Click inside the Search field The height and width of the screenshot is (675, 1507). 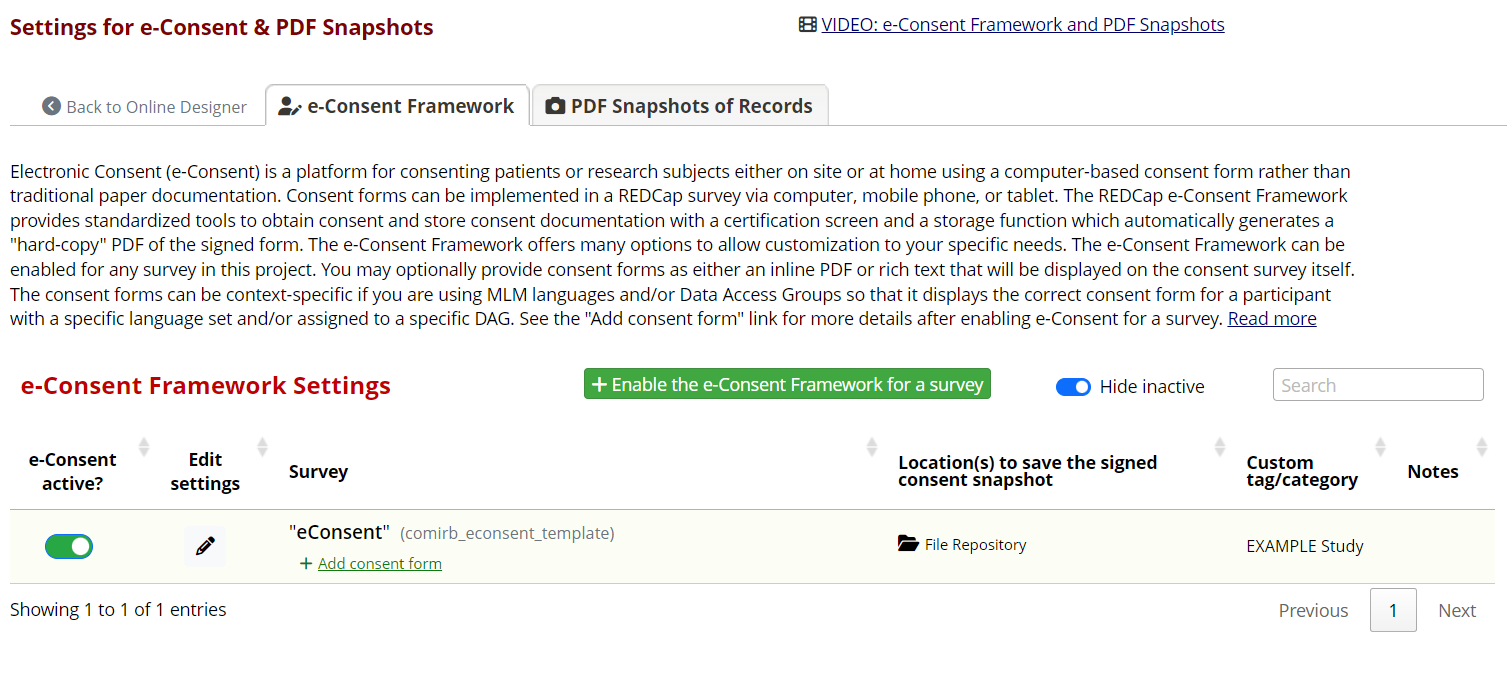click(1378, 384)
